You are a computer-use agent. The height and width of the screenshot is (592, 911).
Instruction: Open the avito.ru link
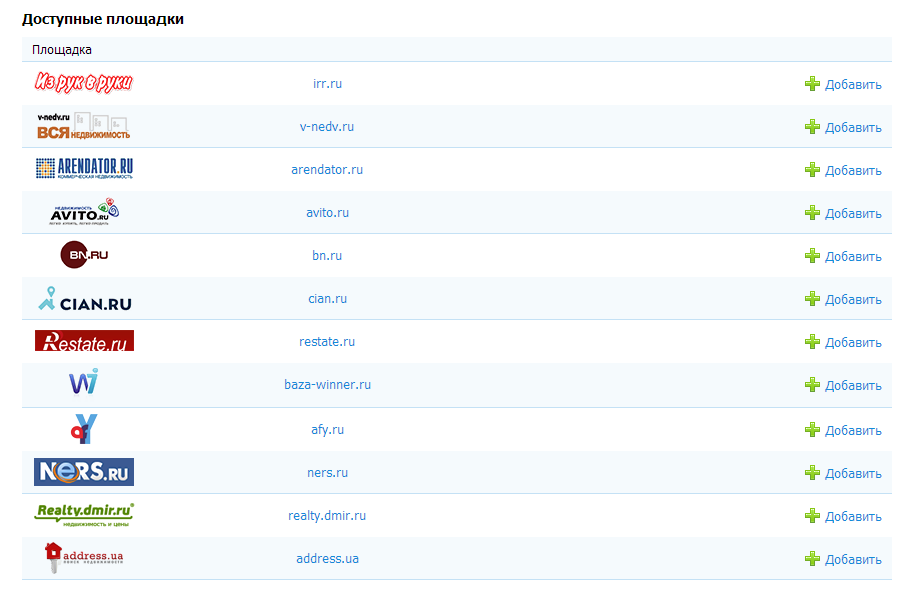tap(327, 213)
